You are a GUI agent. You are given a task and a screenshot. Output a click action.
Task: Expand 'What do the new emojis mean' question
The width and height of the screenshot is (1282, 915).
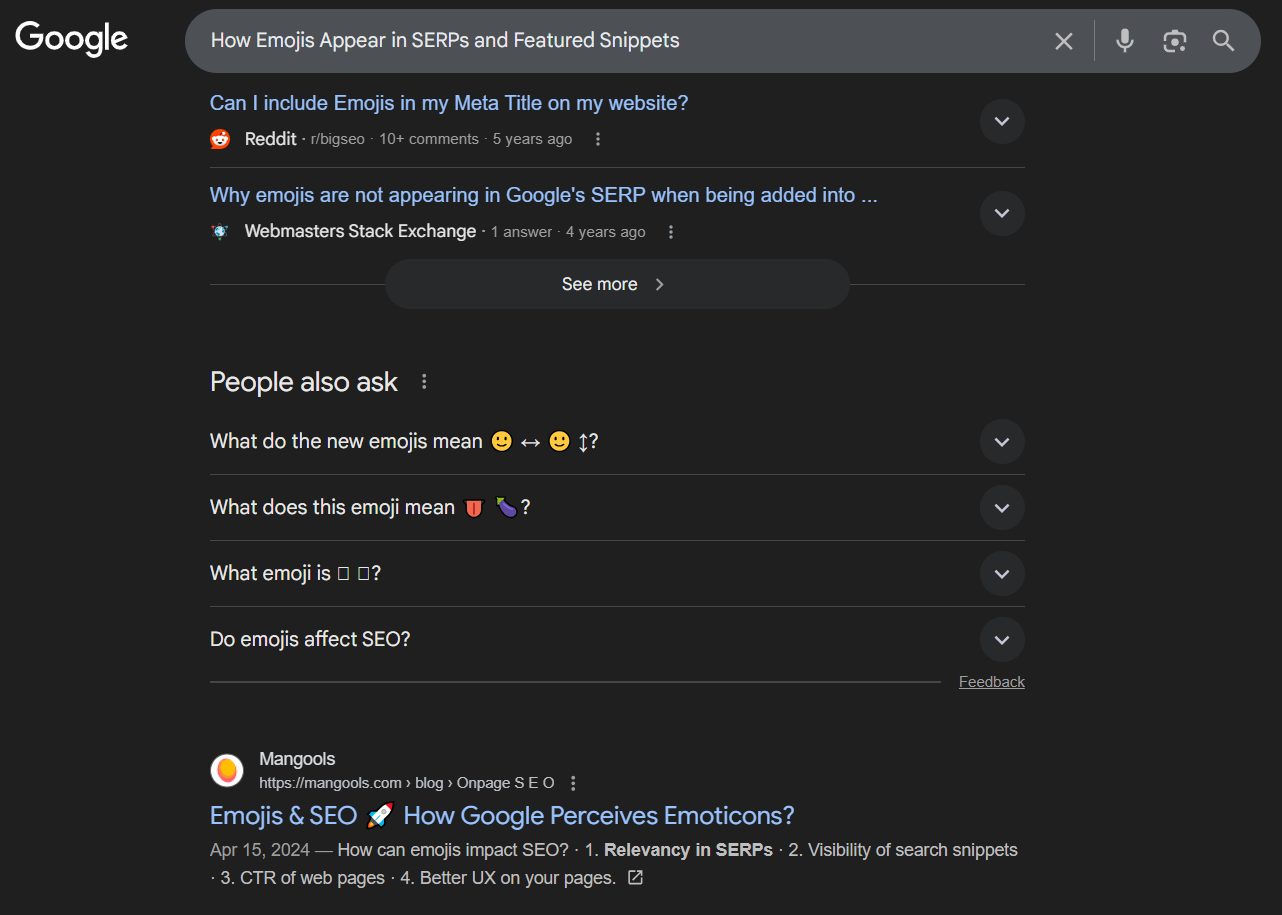click(1002, 442)
